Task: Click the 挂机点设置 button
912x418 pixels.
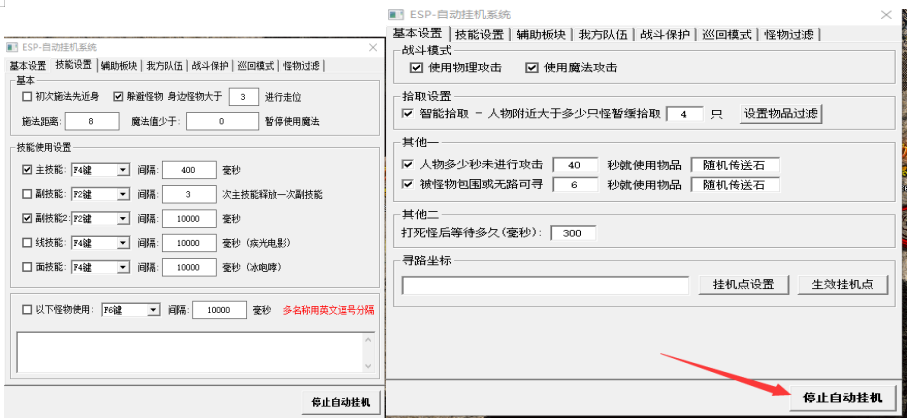Action: click(x=743, y=285)
